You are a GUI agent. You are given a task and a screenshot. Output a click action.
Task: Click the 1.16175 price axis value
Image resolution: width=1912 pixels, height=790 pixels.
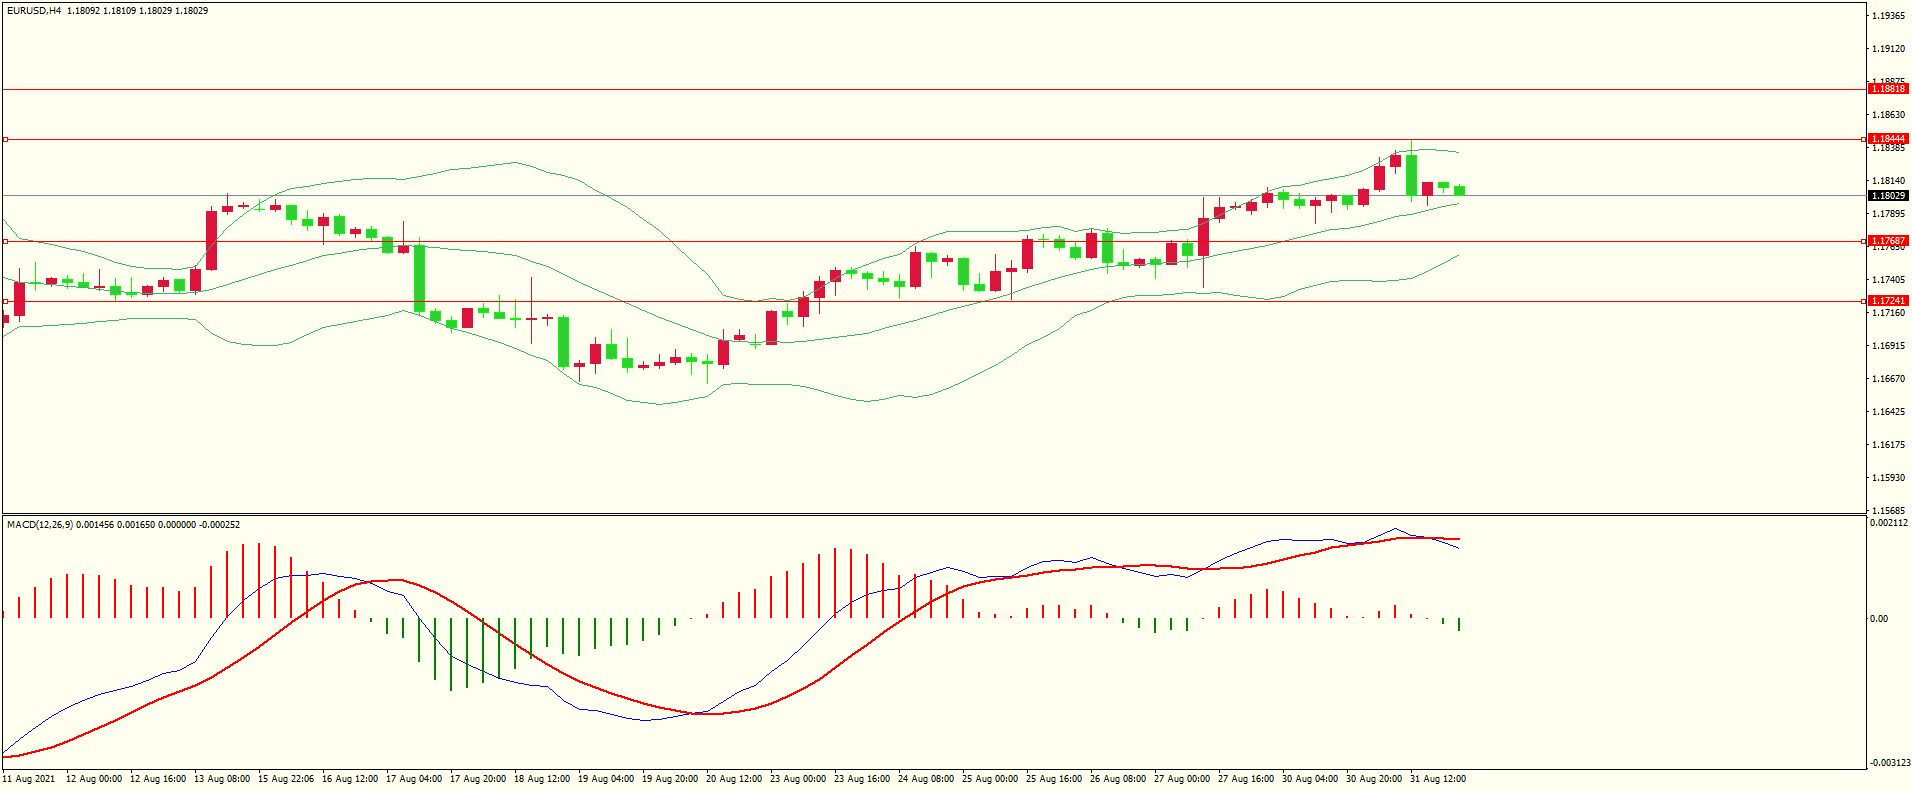click(1888, 445)
